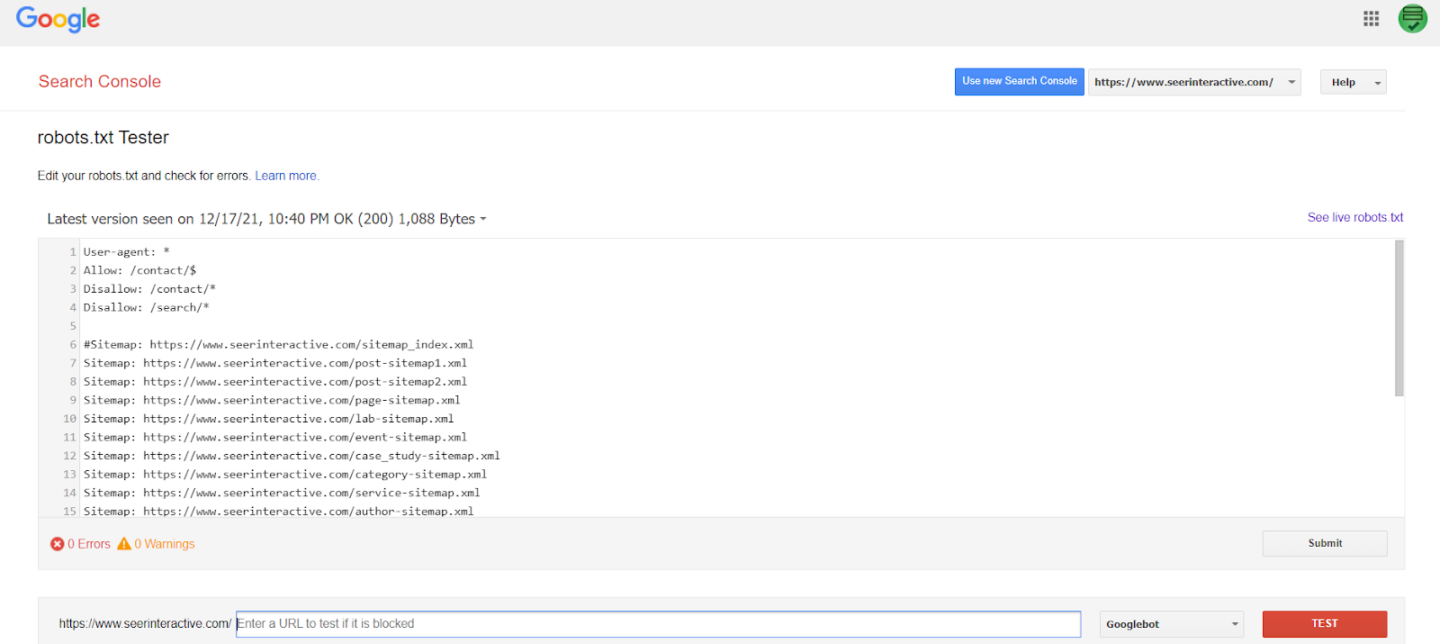Click the Use new Search Console button

click(1019, 81)
